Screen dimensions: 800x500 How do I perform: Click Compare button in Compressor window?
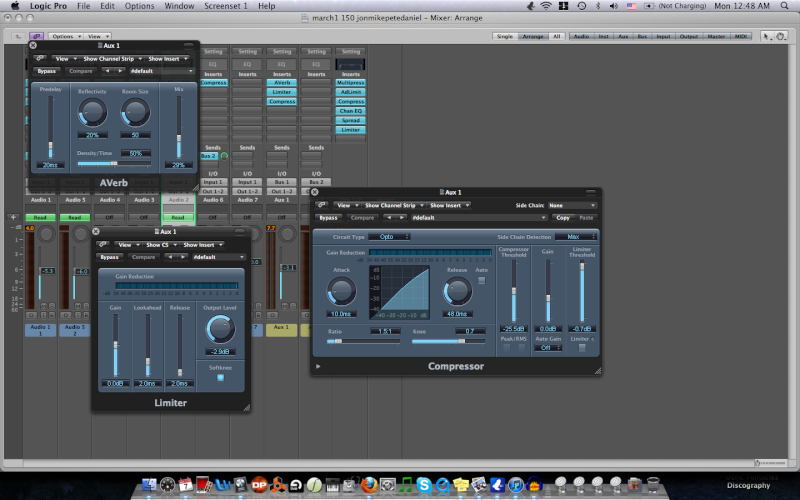click(363, 217)
